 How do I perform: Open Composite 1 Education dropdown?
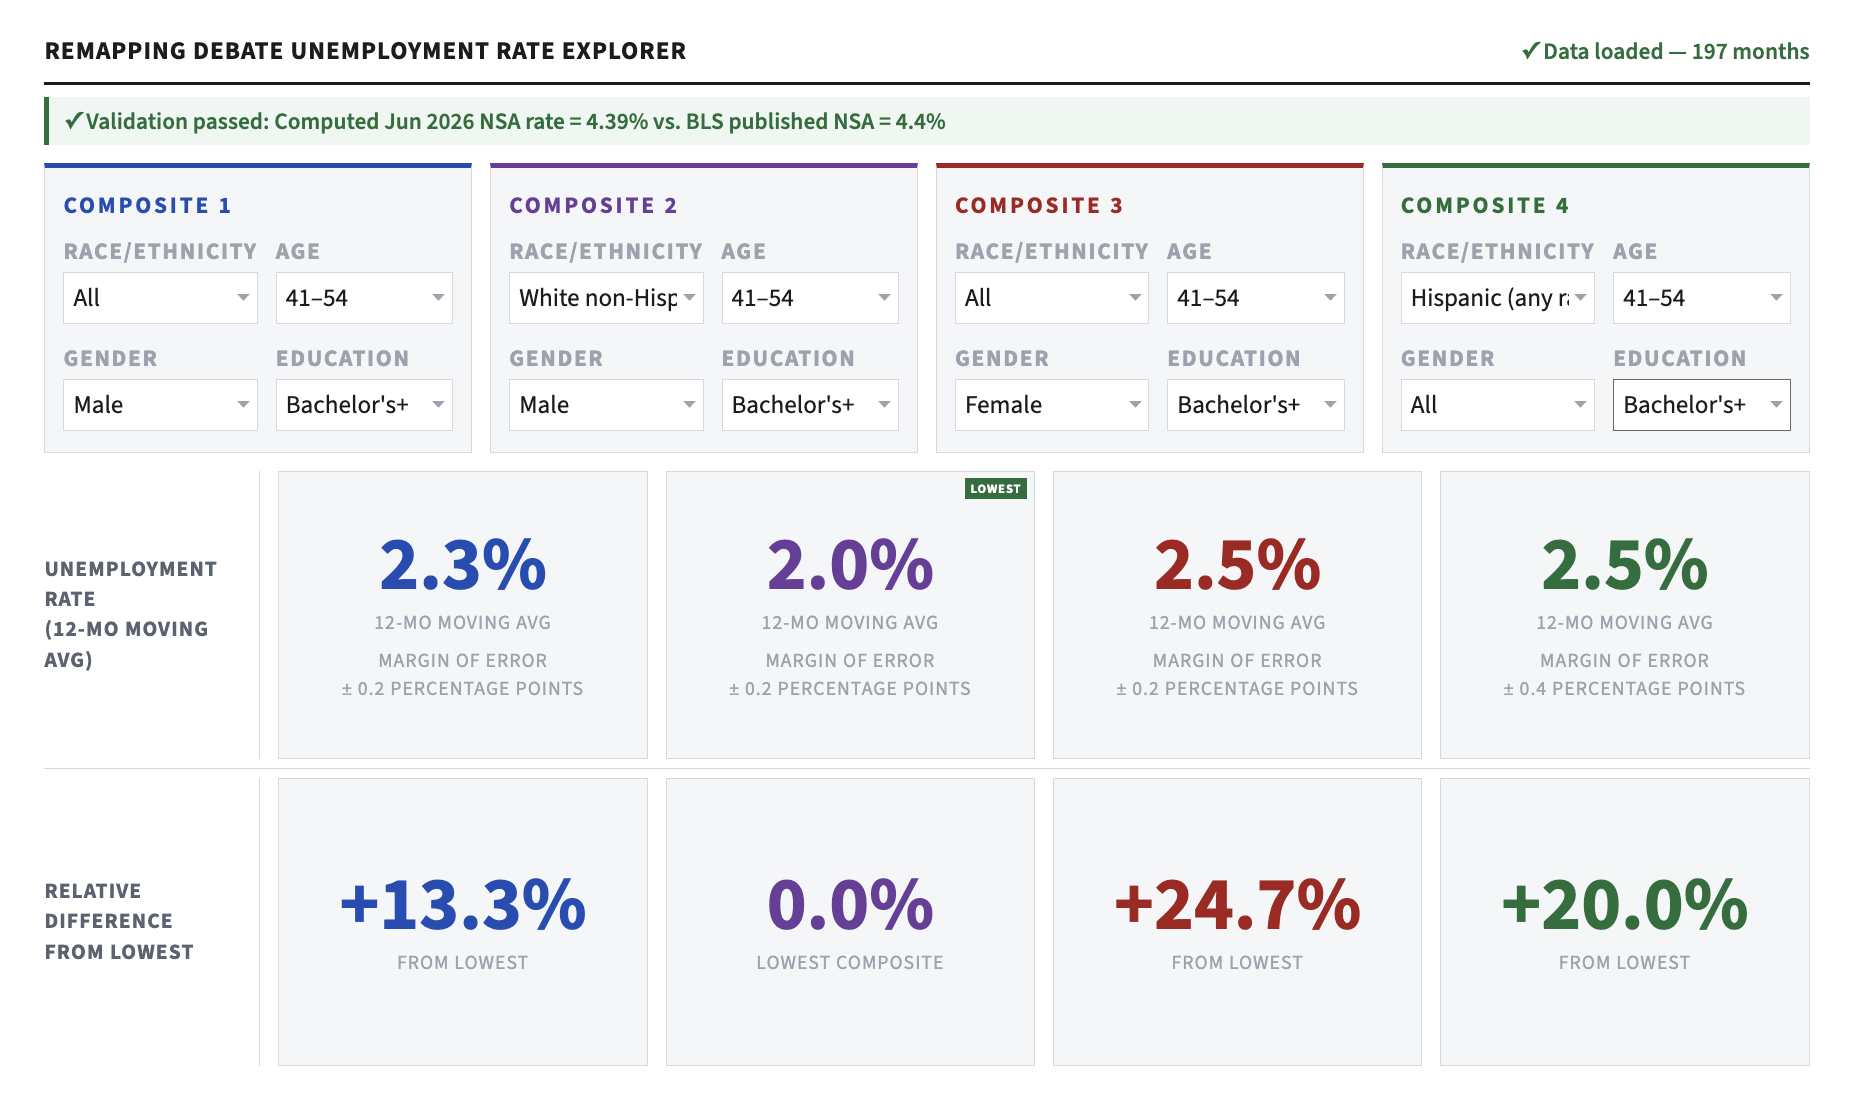click(364, 405)
